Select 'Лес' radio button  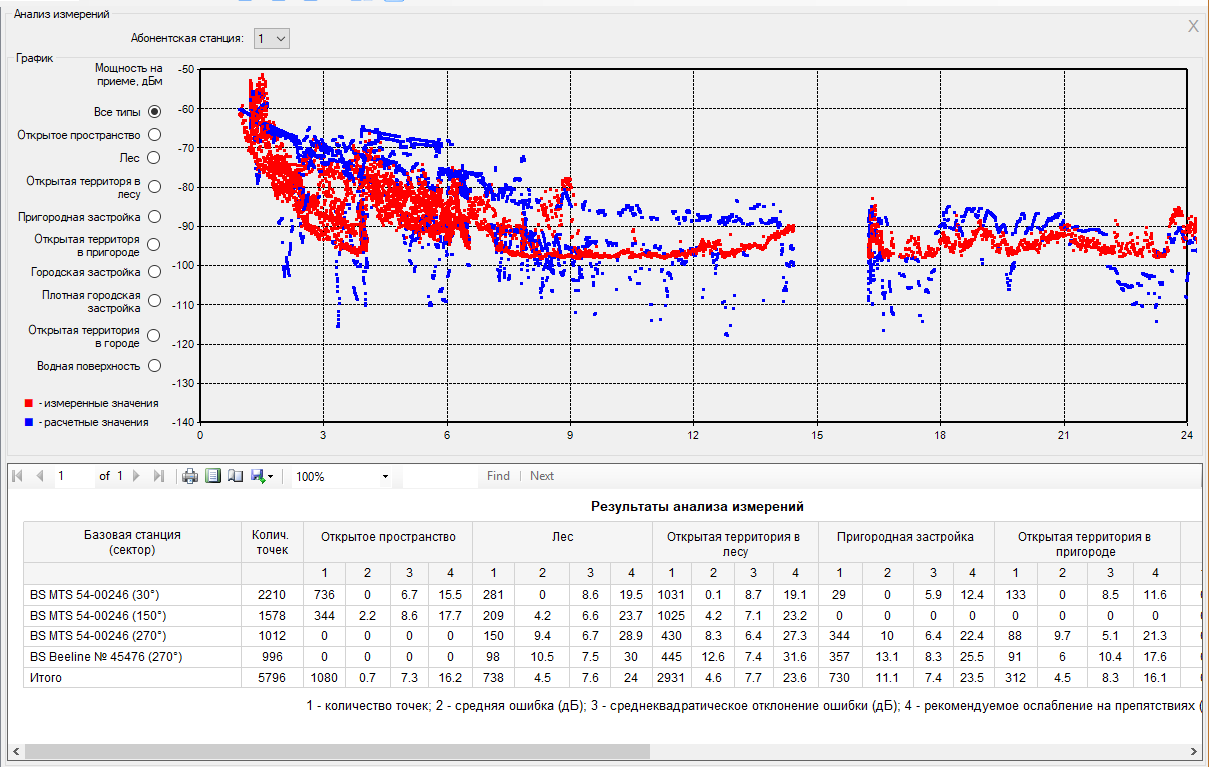coord(154,157)
